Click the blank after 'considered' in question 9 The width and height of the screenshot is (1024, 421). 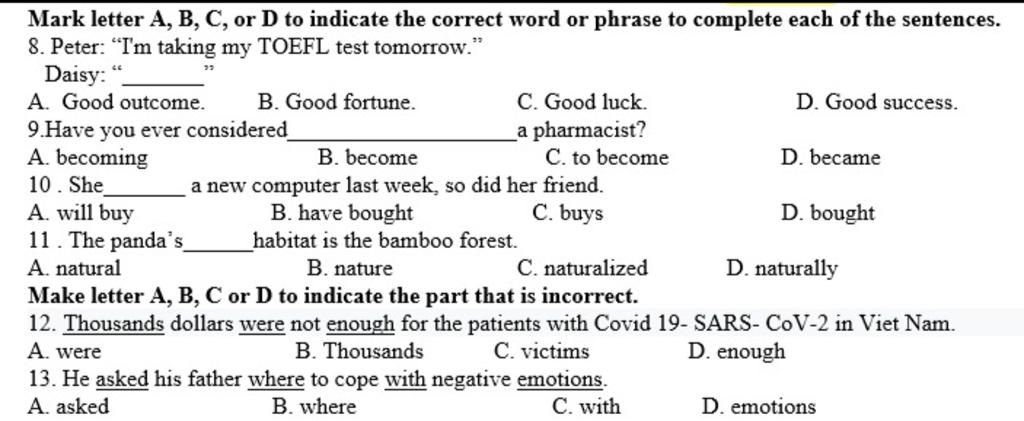(x=401, y=133)
